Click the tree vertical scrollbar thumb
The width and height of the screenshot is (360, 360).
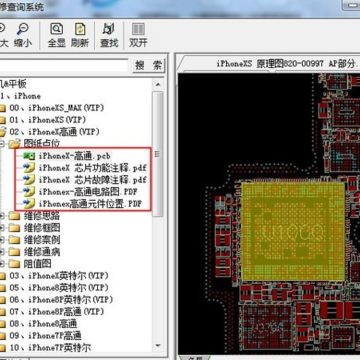pyautogui.click(x=158, y=154)
